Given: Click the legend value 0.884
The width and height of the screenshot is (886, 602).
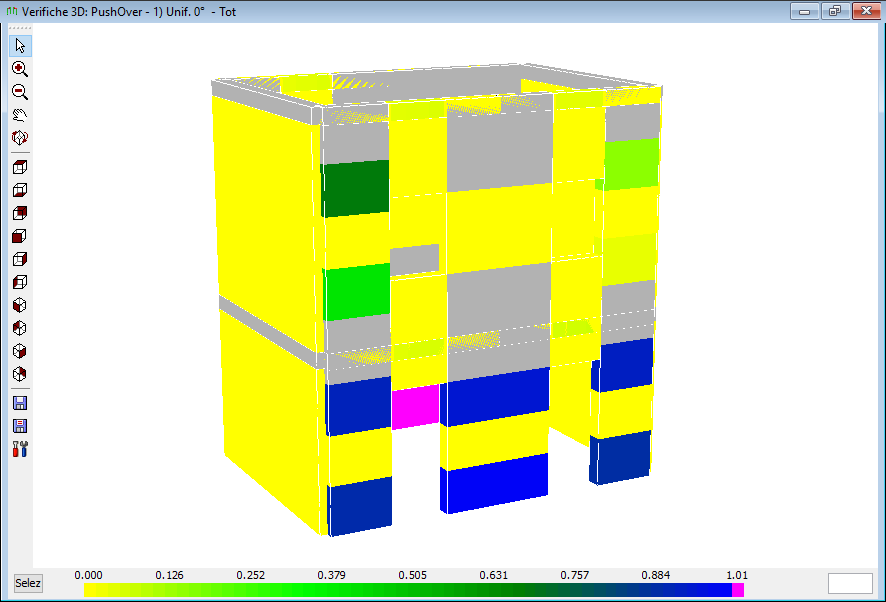Looking at the screenshot, I should [x=655, y=575].
